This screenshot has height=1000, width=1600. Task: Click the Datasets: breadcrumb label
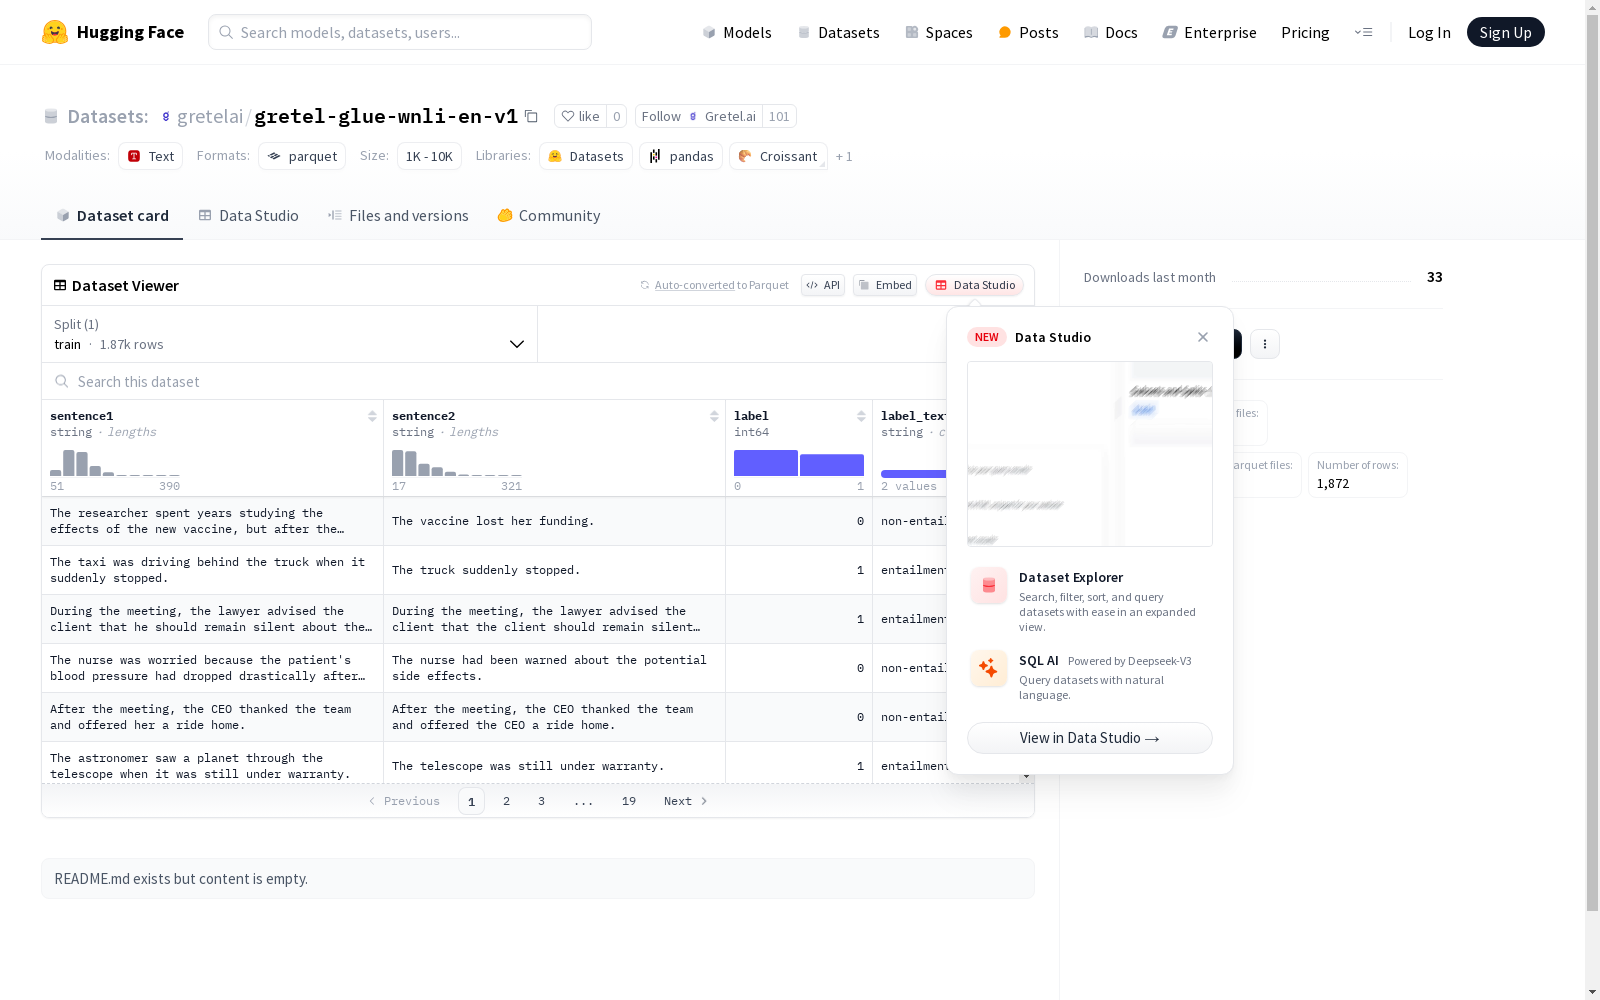tap(108, 116)
